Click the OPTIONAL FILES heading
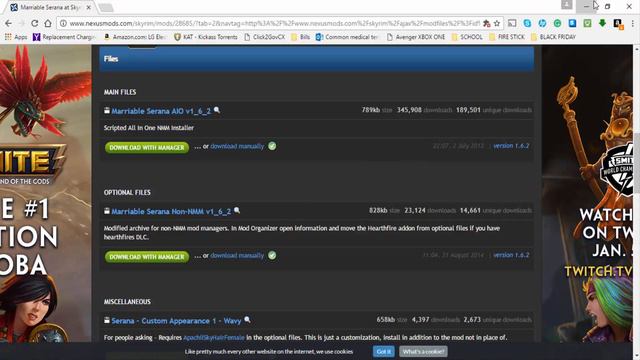Screen dimensions: 640x360 pyautogui.click(x=127, y=192)
